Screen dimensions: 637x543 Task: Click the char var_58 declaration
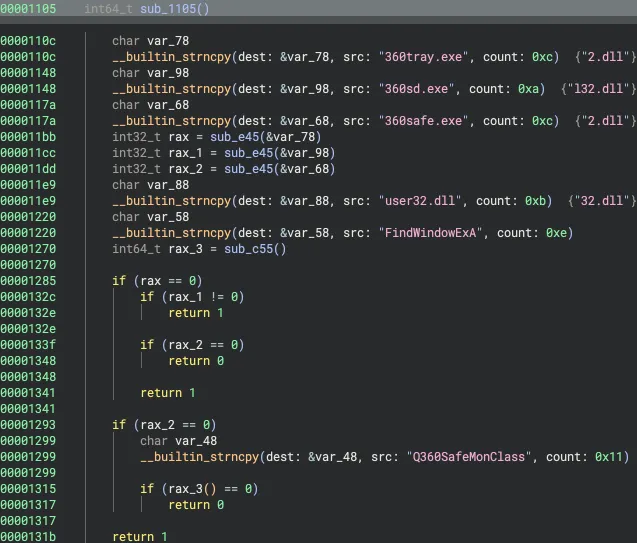pyautogui.click(x=150, y=216)
